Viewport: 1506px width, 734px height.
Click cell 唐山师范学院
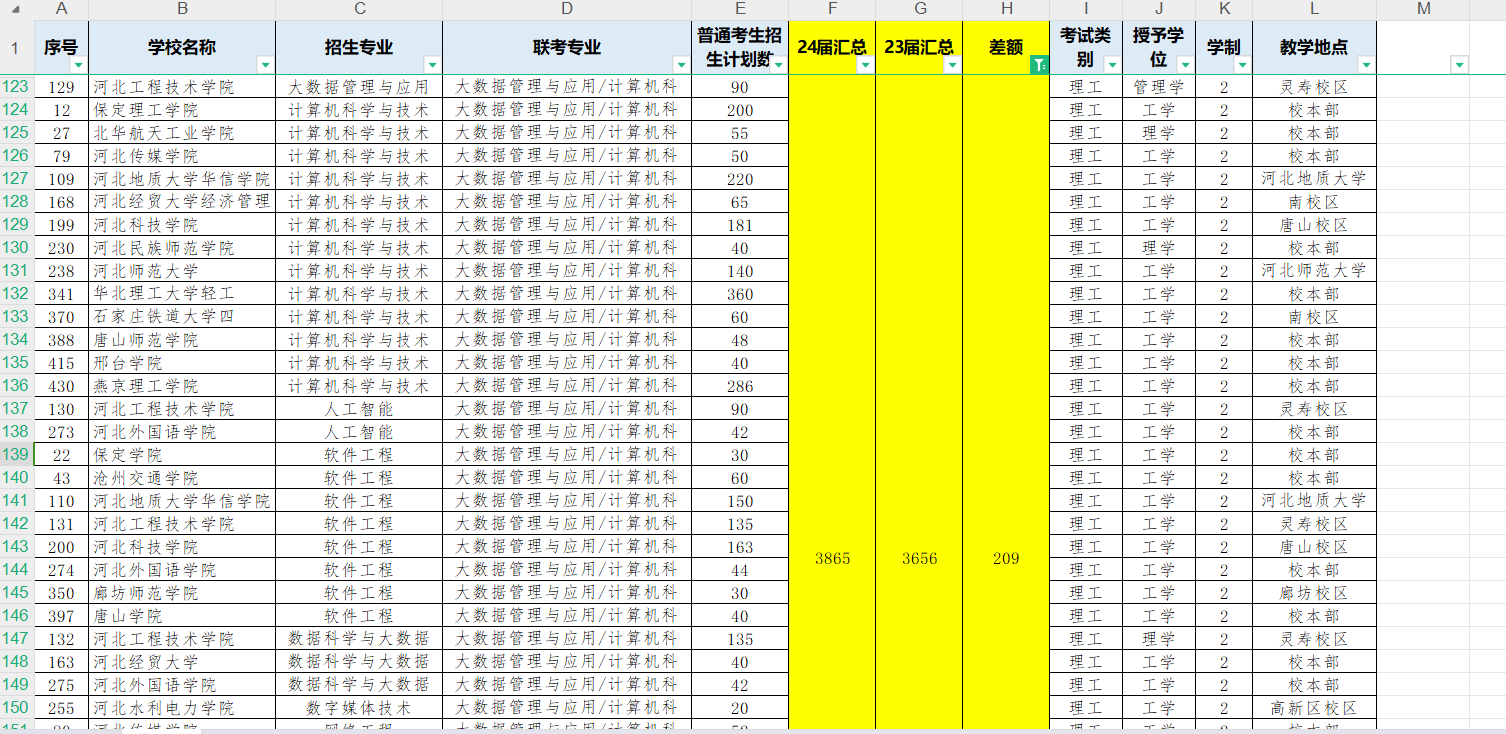coord(182,340)
